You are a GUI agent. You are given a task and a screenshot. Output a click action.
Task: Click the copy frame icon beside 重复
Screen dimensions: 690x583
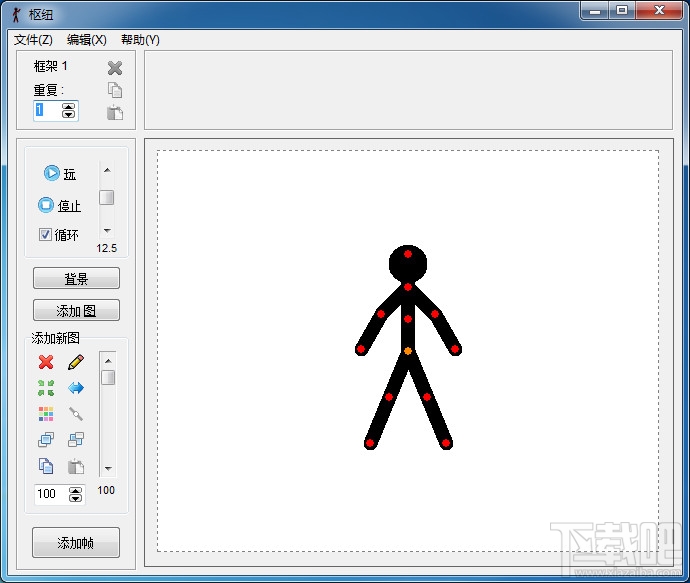click(x=115, y=90)
